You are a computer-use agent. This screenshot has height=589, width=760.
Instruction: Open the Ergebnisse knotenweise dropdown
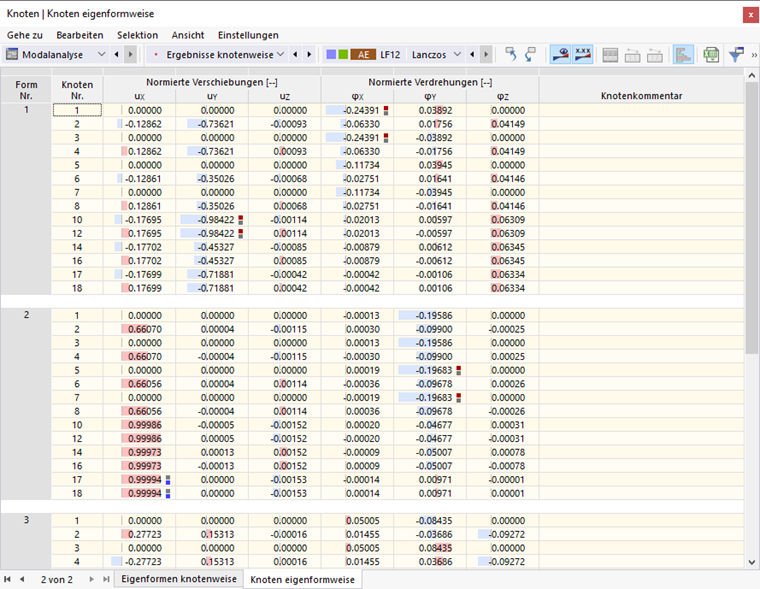coord(280,54)
